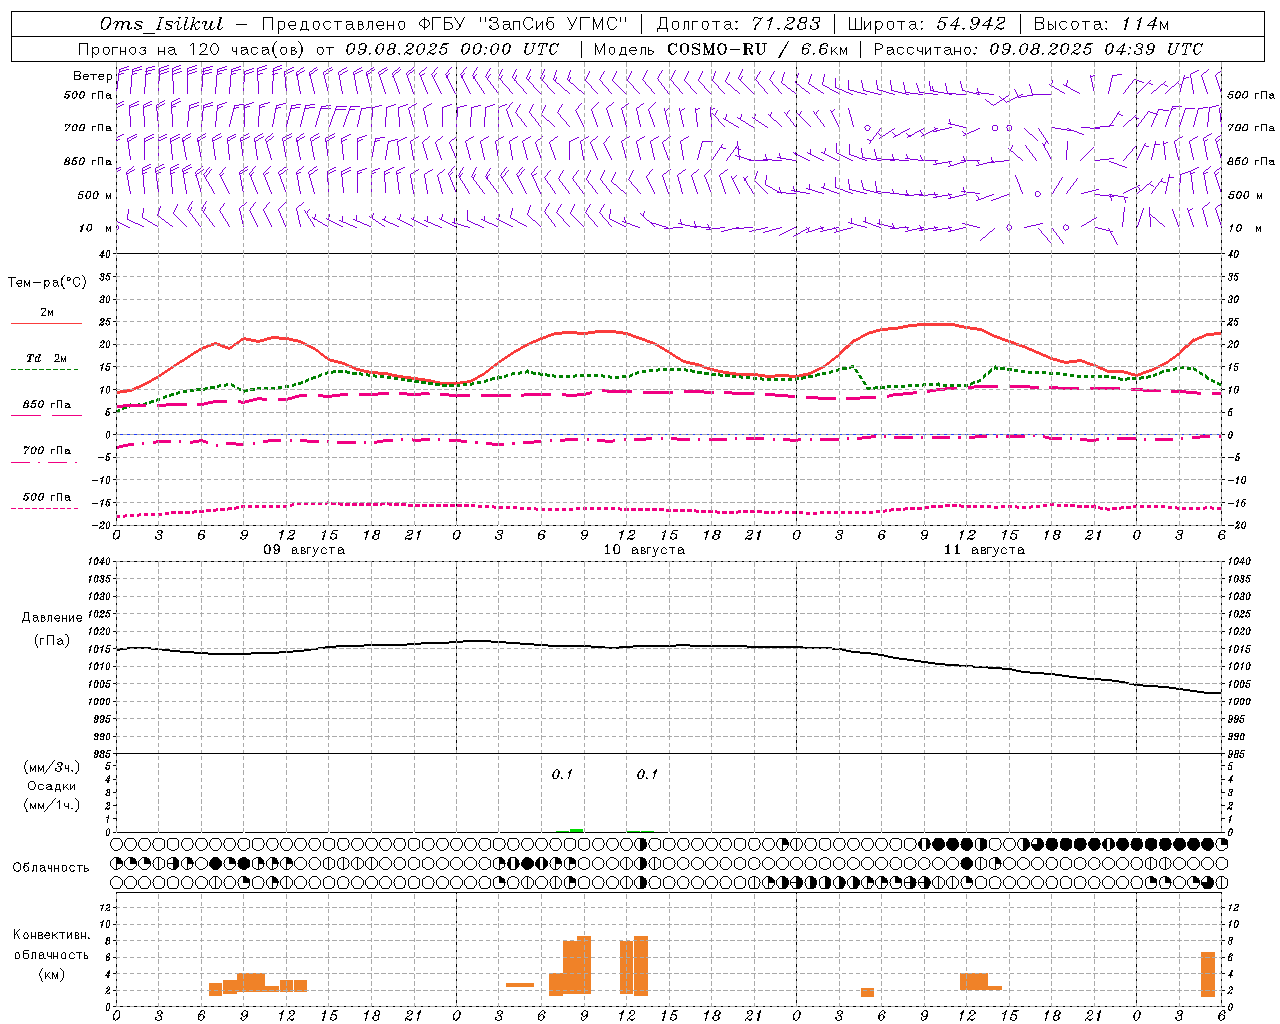The image size is (1280, 1024).
Task: Select the "Осадки" precipitation label
Action: (x=52, y=786)
